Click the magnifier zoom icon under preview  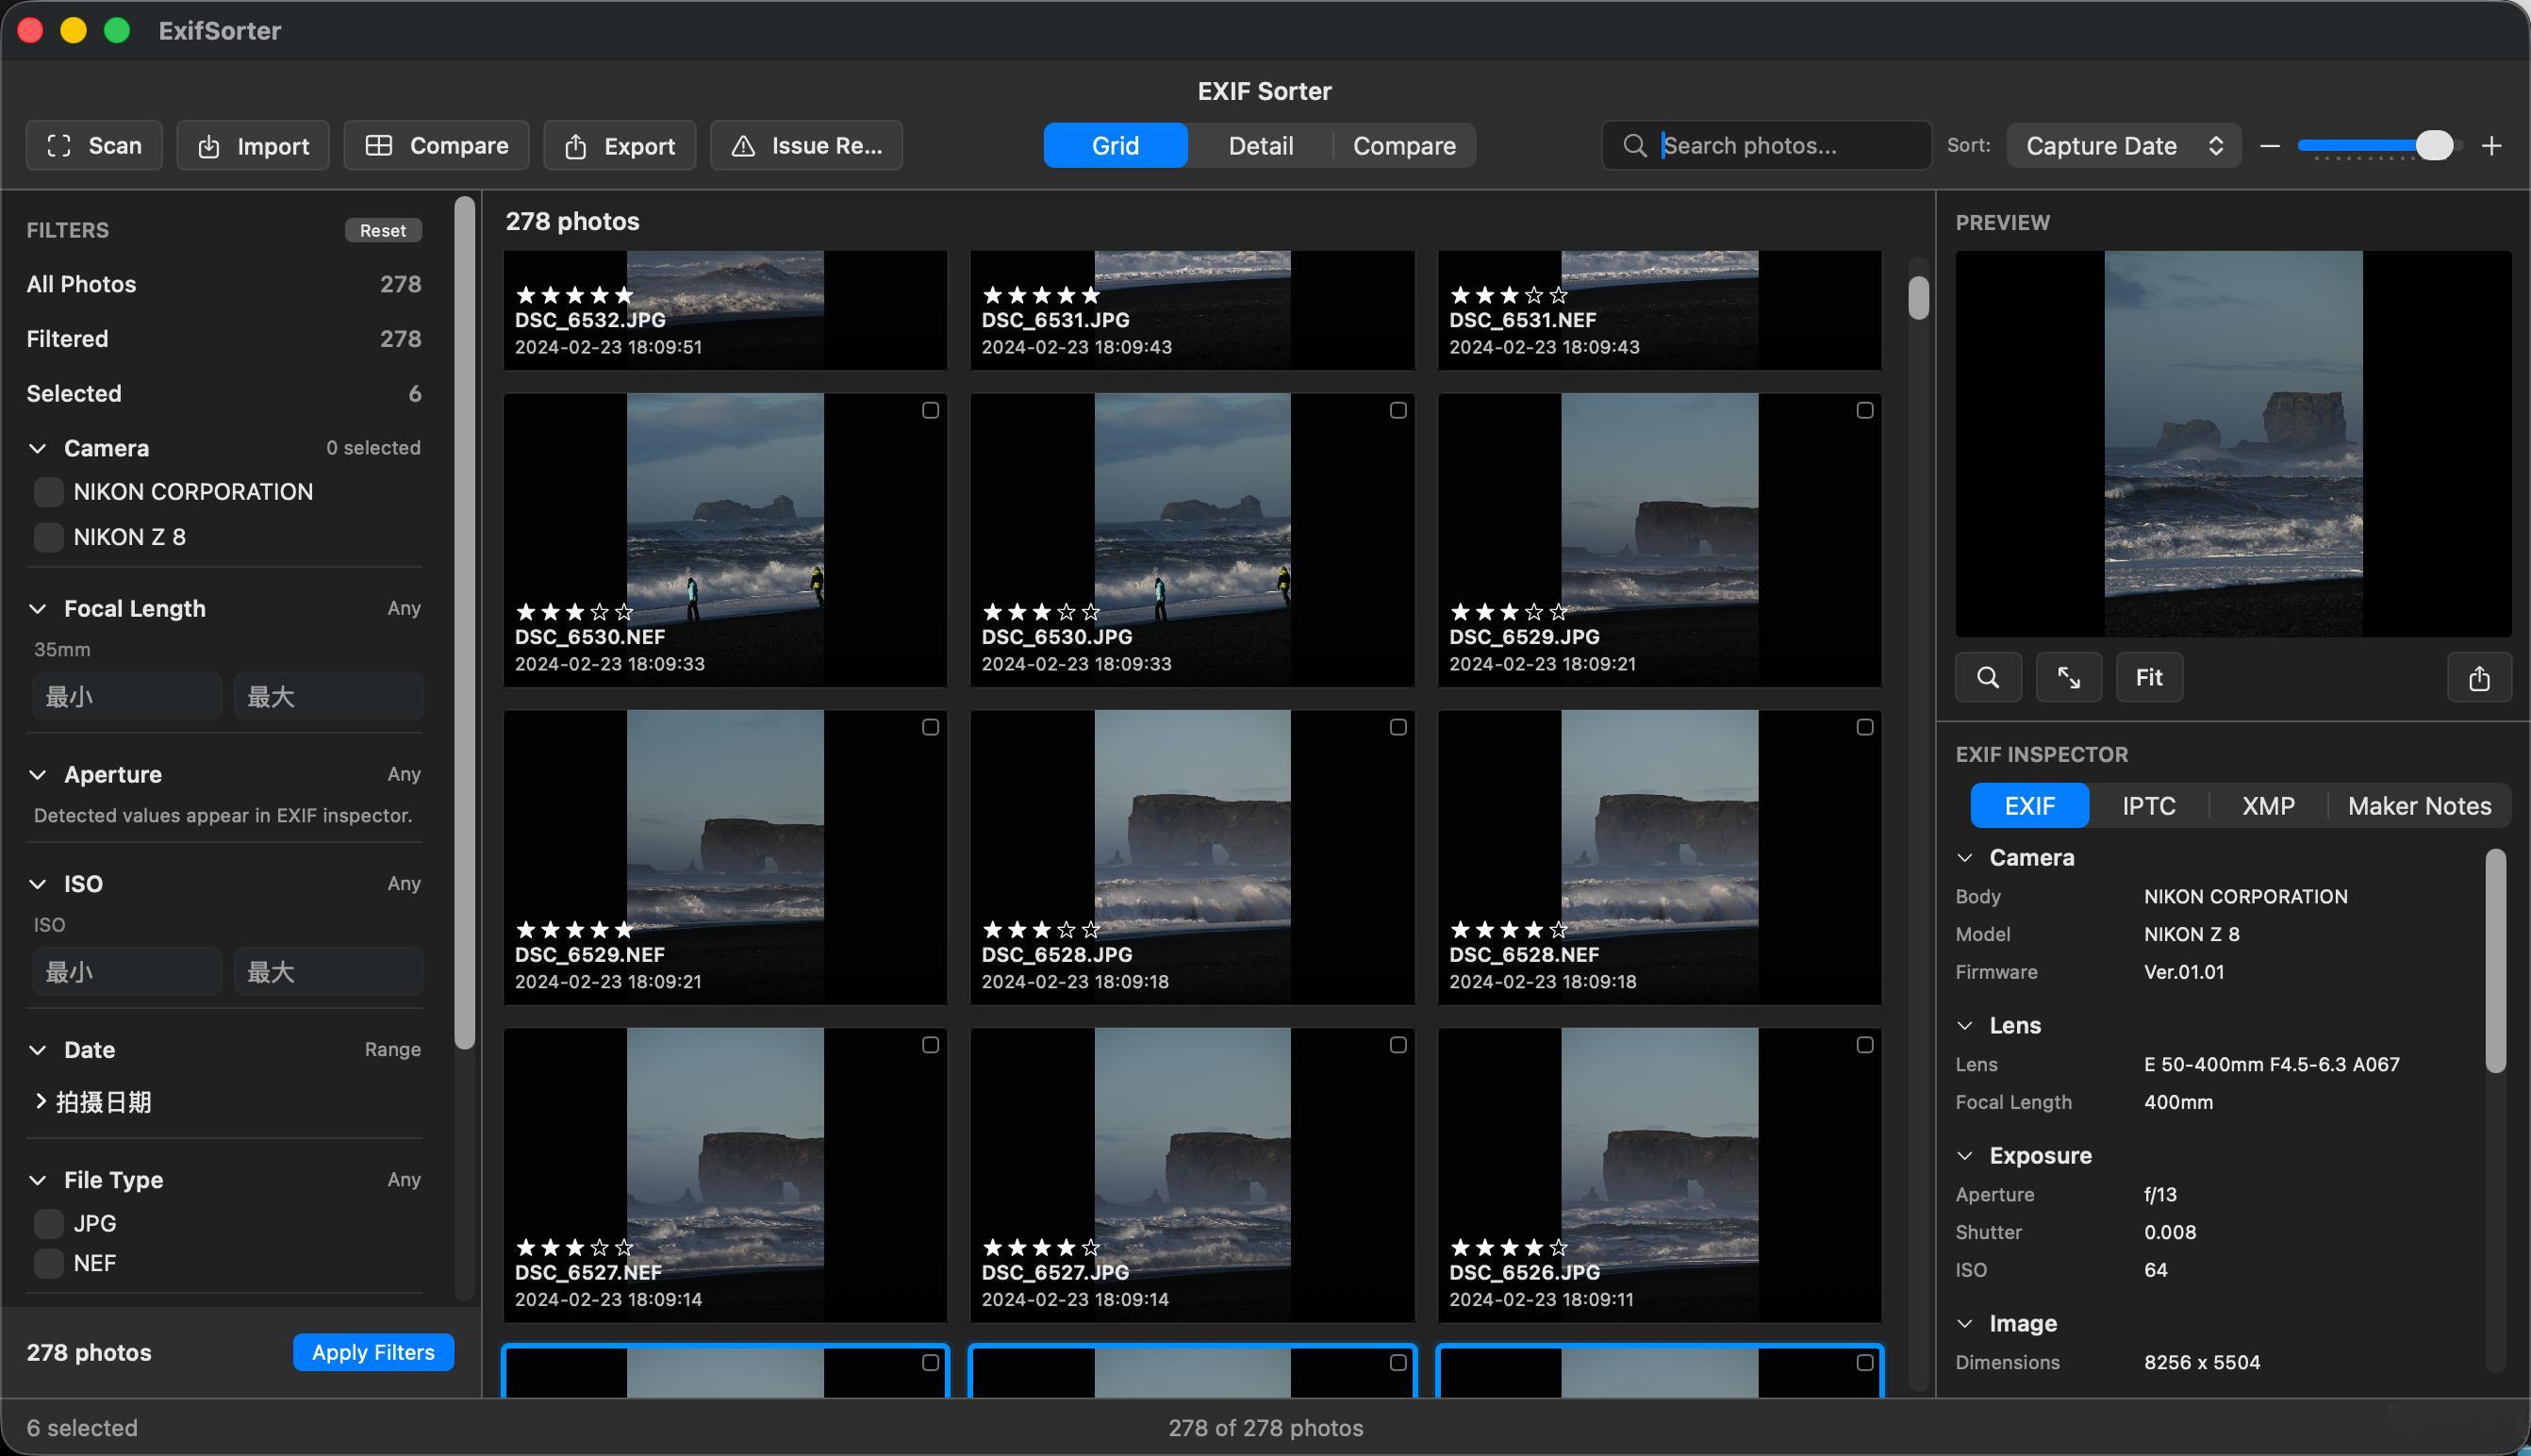(1988, 678)
